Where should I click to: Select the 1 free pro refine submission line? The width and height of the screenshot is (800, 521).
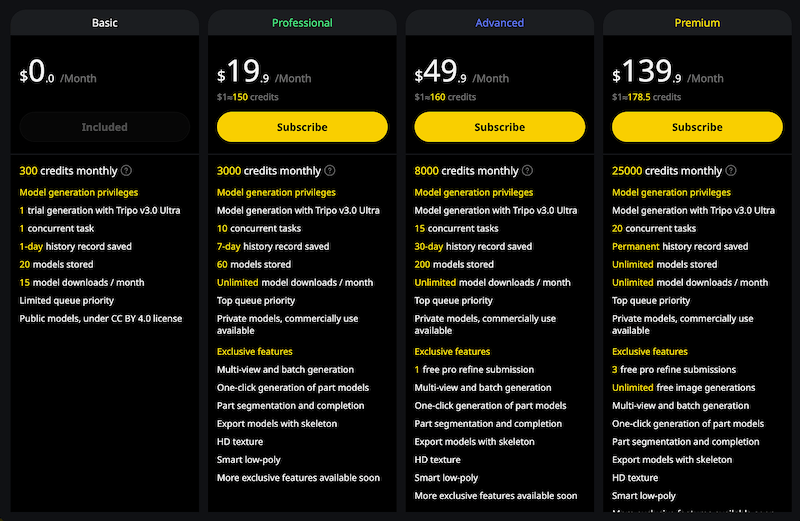pyautogui.click(x=474, y=370)
